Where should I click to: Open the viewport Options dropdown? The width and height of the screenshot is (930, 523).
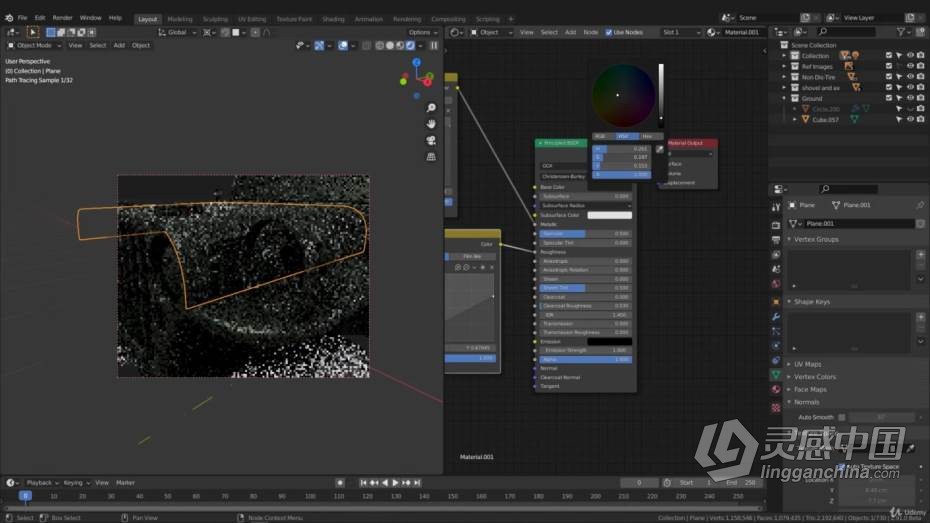pos(422,32)
